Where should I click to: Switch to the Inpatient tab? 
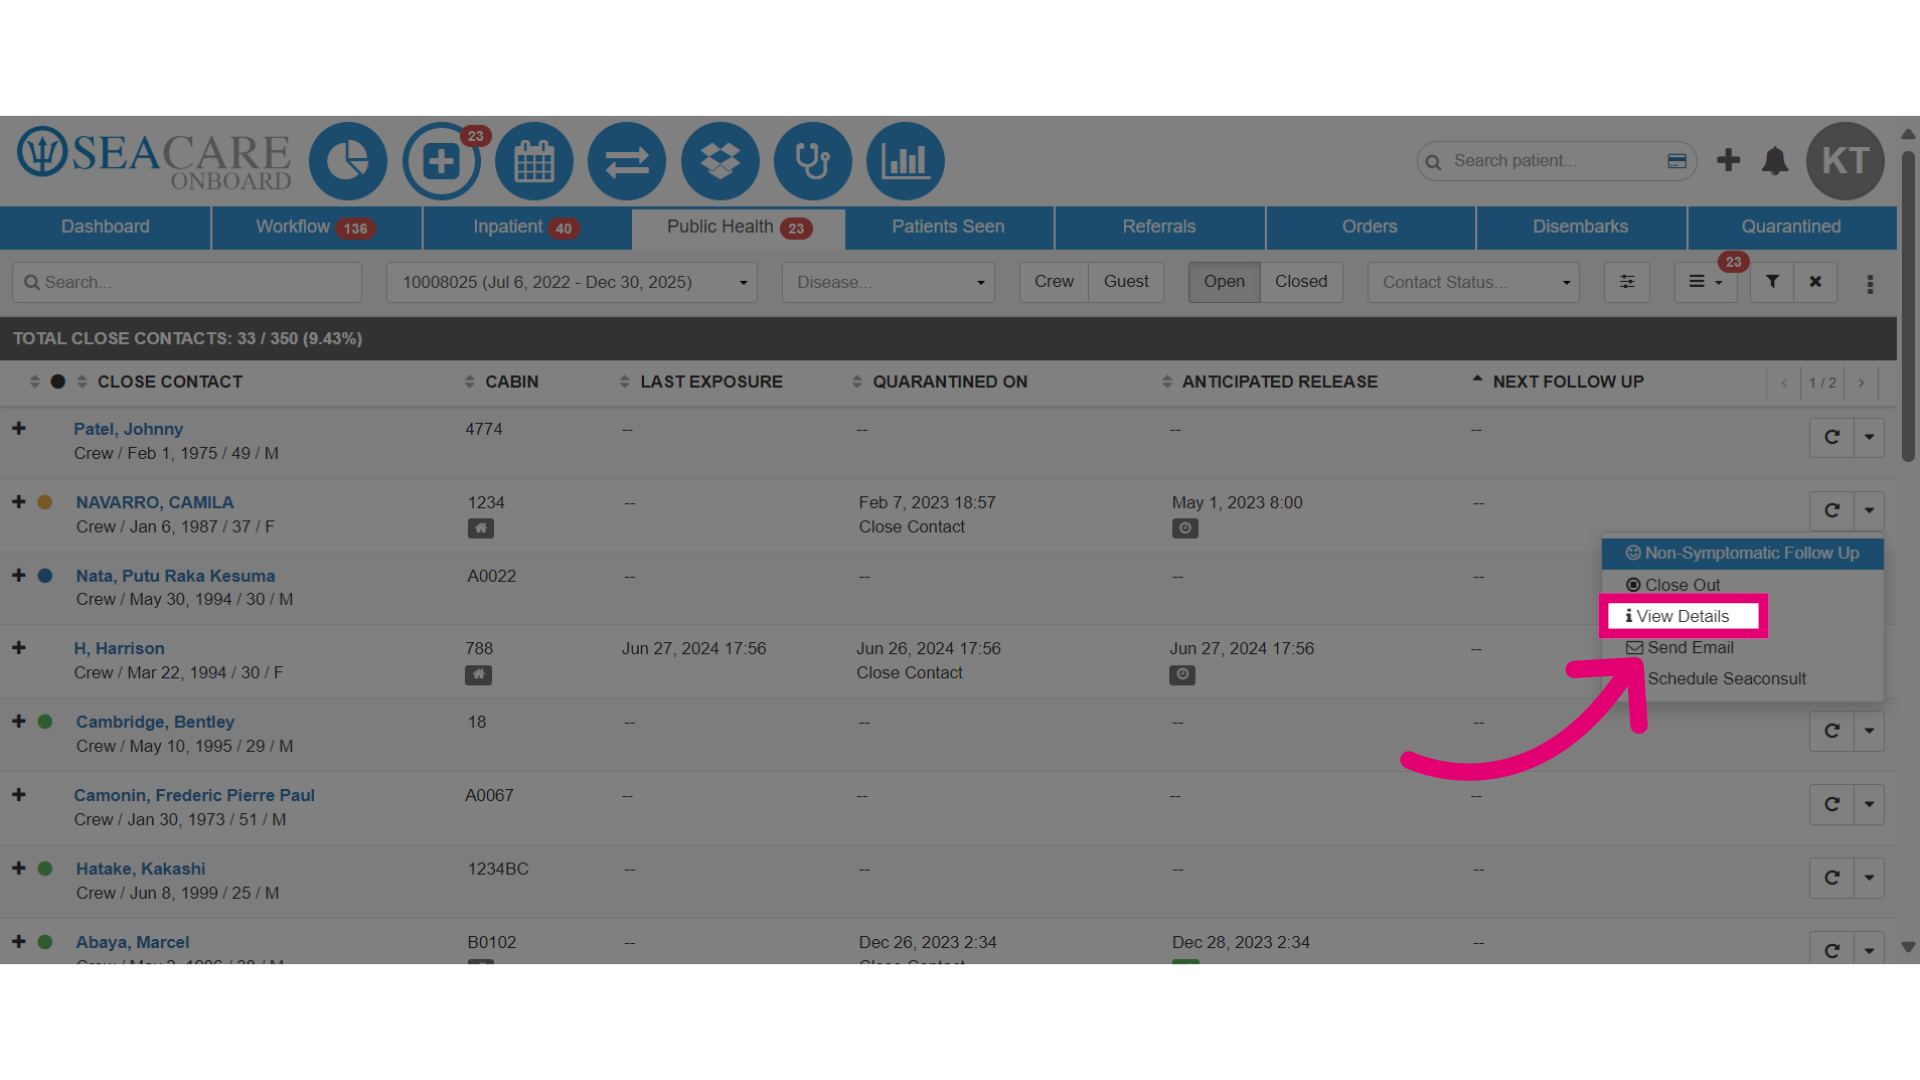click(527, 227)
